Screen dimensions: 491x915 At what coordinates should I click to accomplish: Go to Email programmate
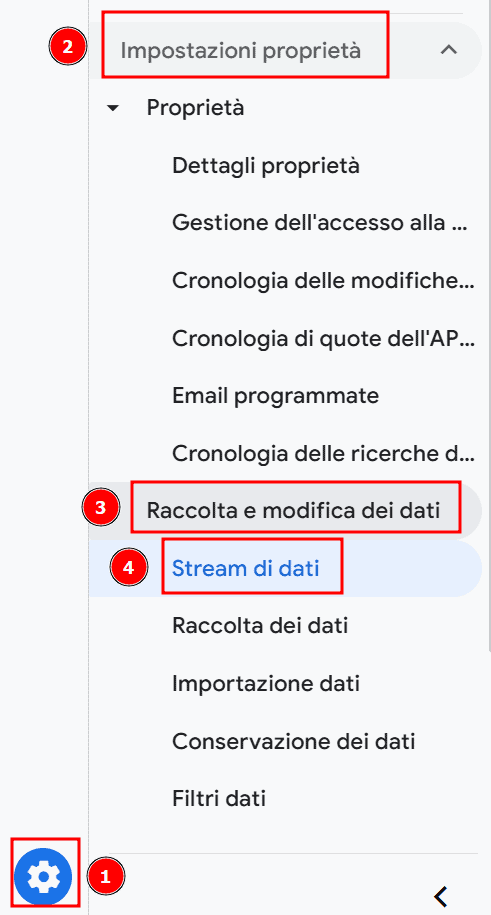coord(276,396)
